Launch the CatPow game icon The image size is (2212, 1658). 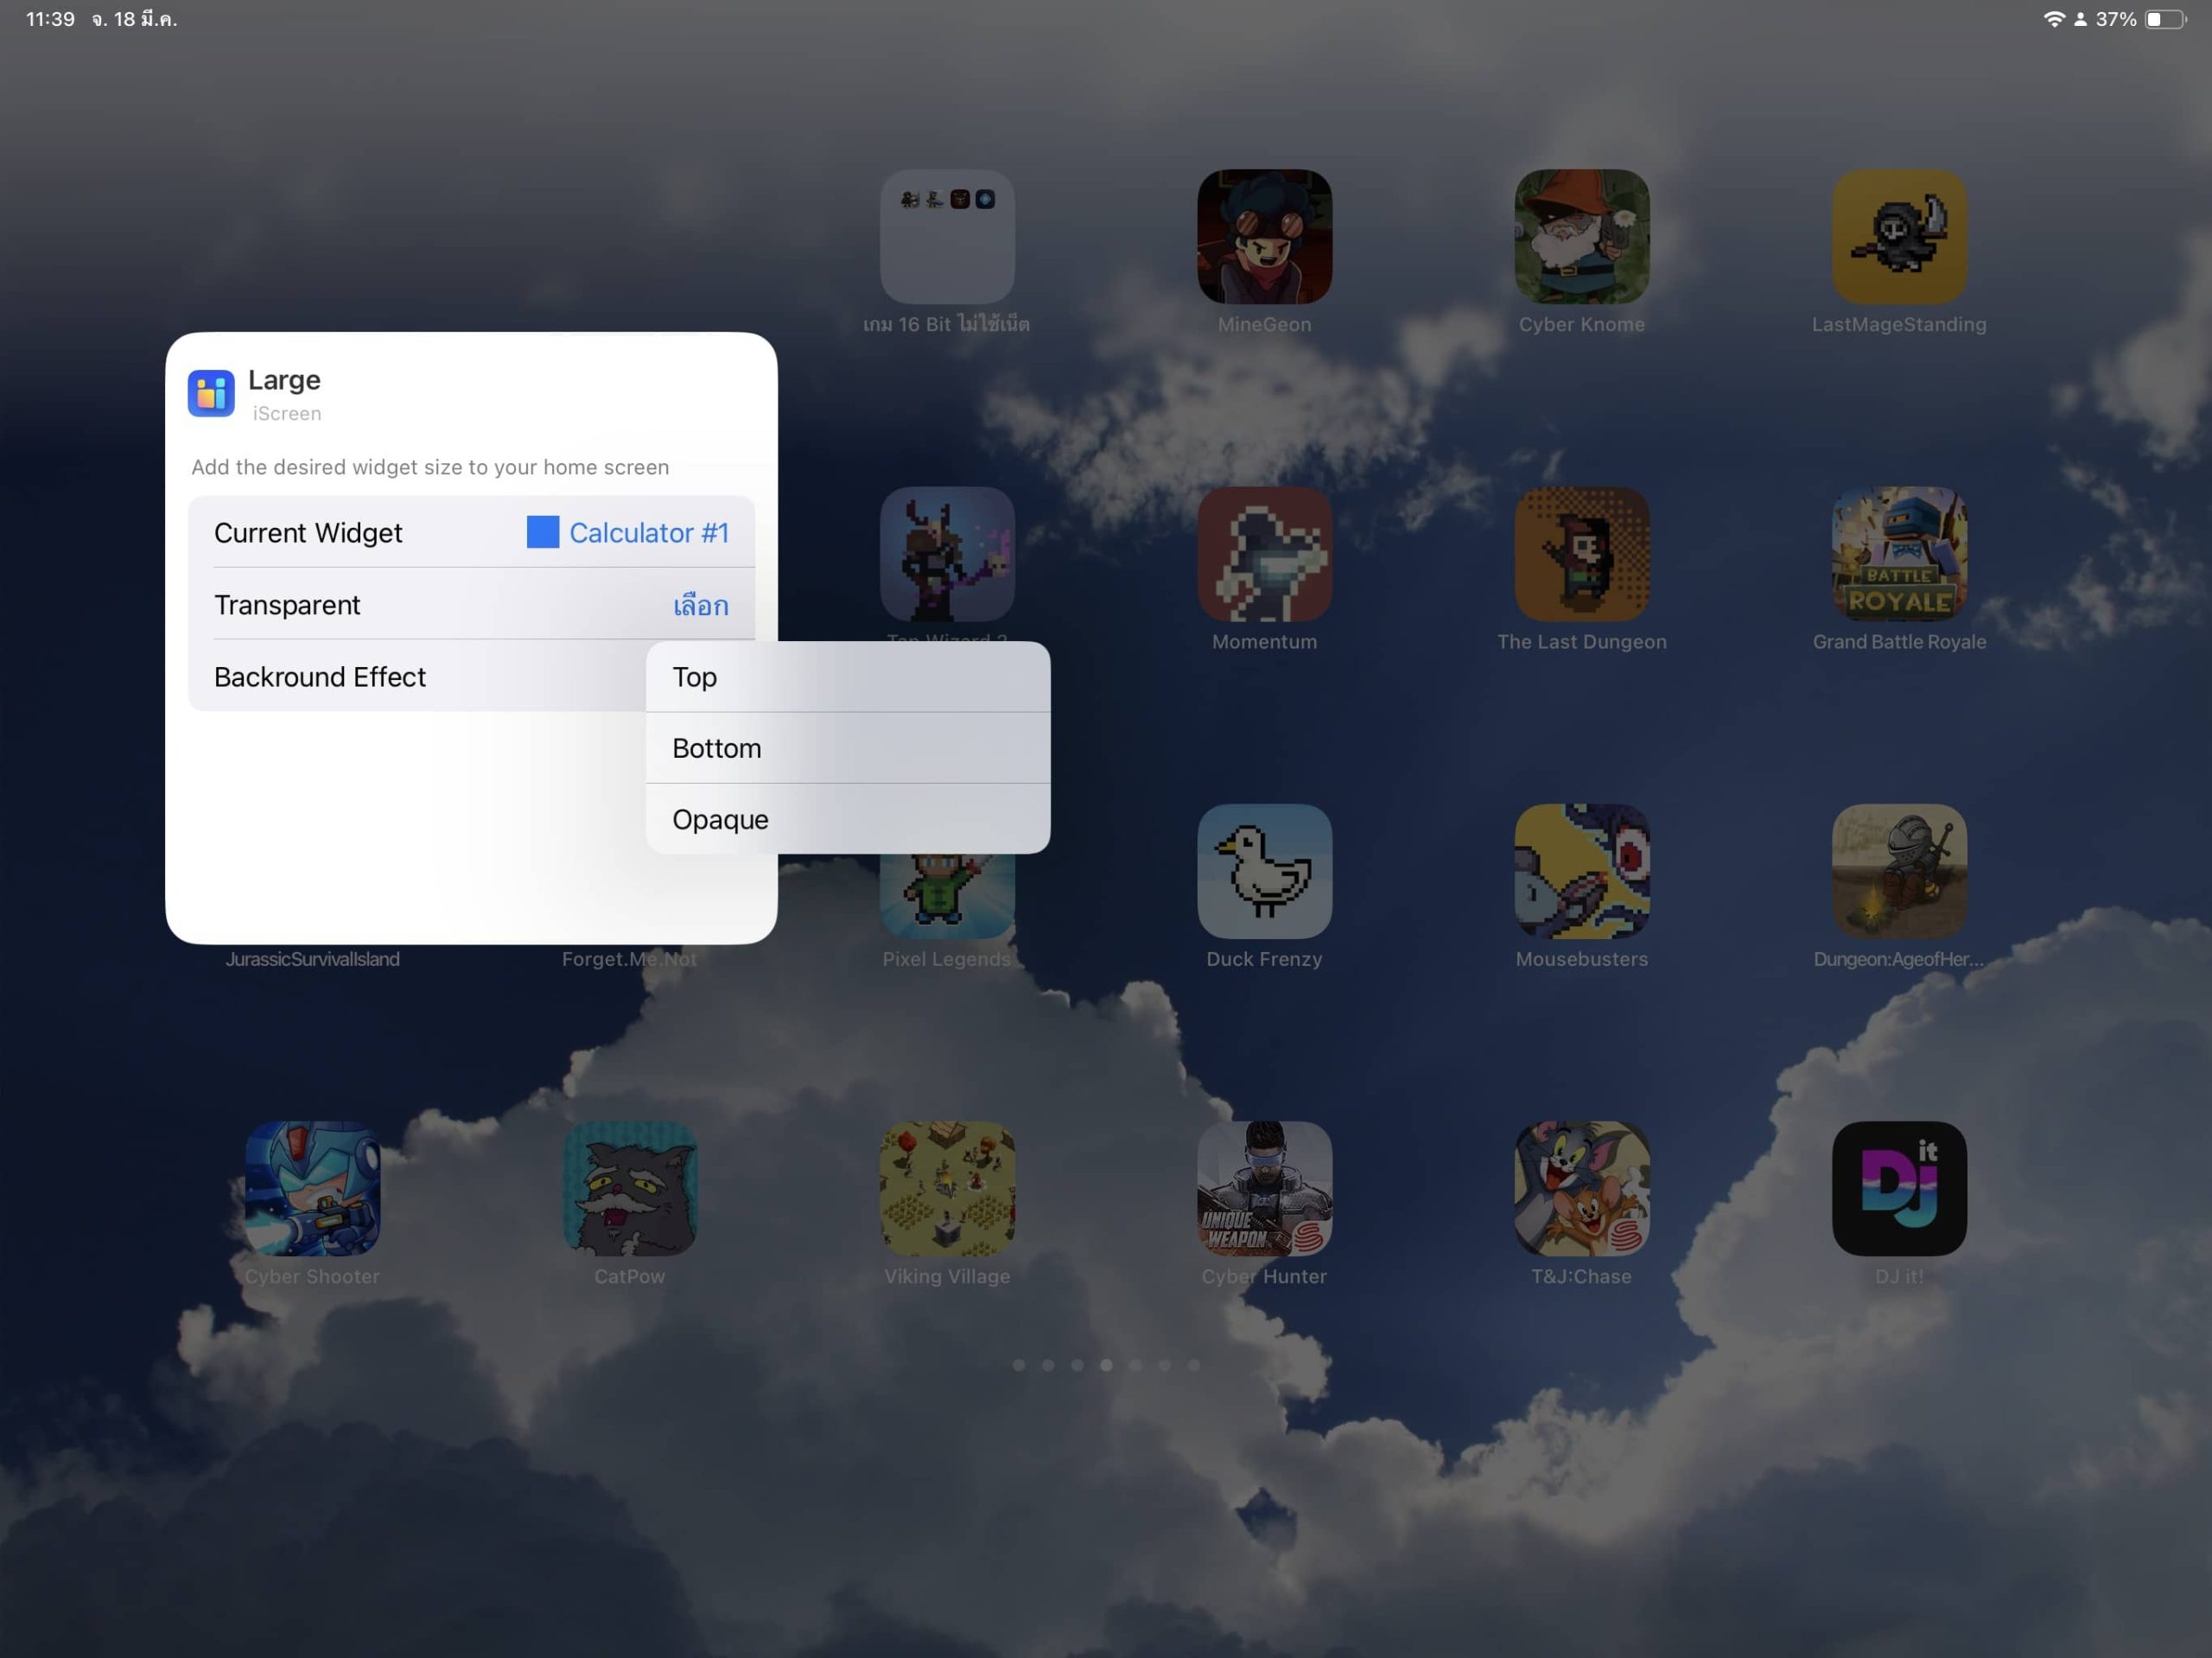click(x=630, y=1188)
